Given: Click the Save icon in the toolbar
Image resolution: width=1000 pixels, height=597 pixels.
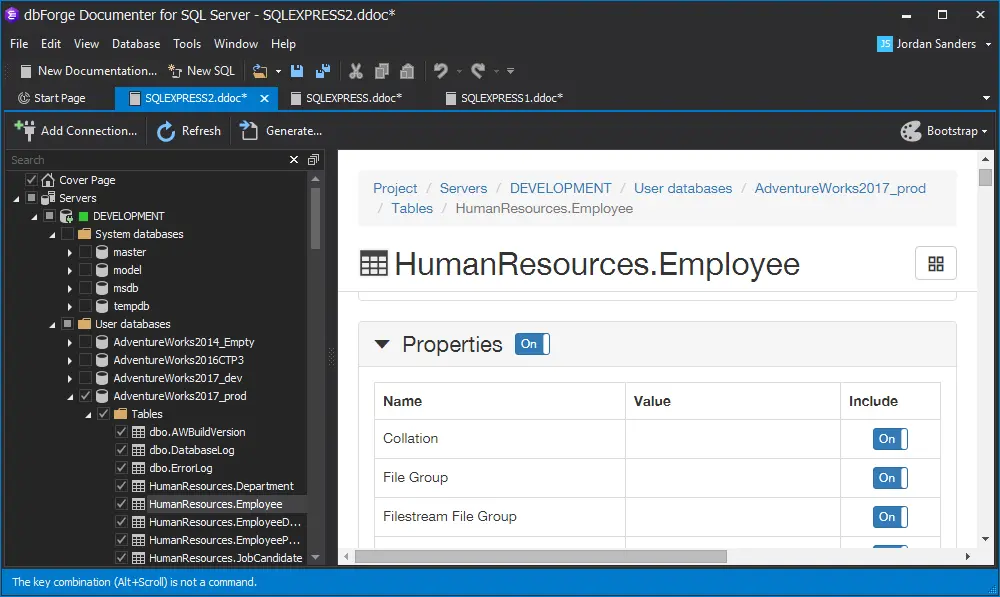Looking at the screenshot, I should (297, 71).
